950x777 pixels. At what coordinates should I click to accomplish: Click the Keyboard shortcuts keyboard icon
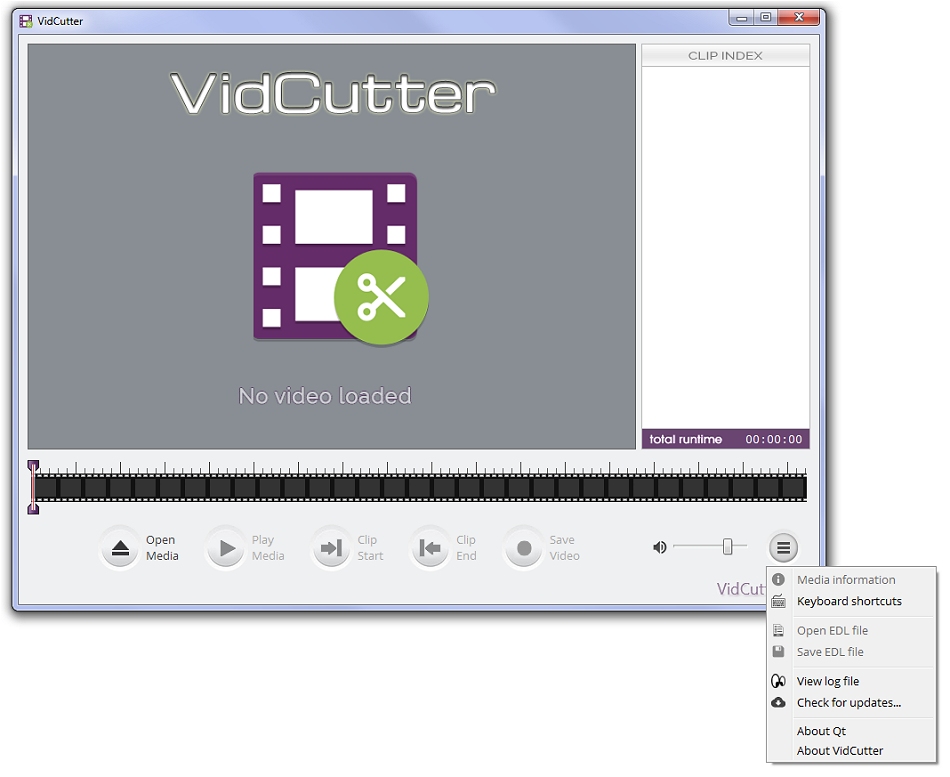[x=779, y=601]
